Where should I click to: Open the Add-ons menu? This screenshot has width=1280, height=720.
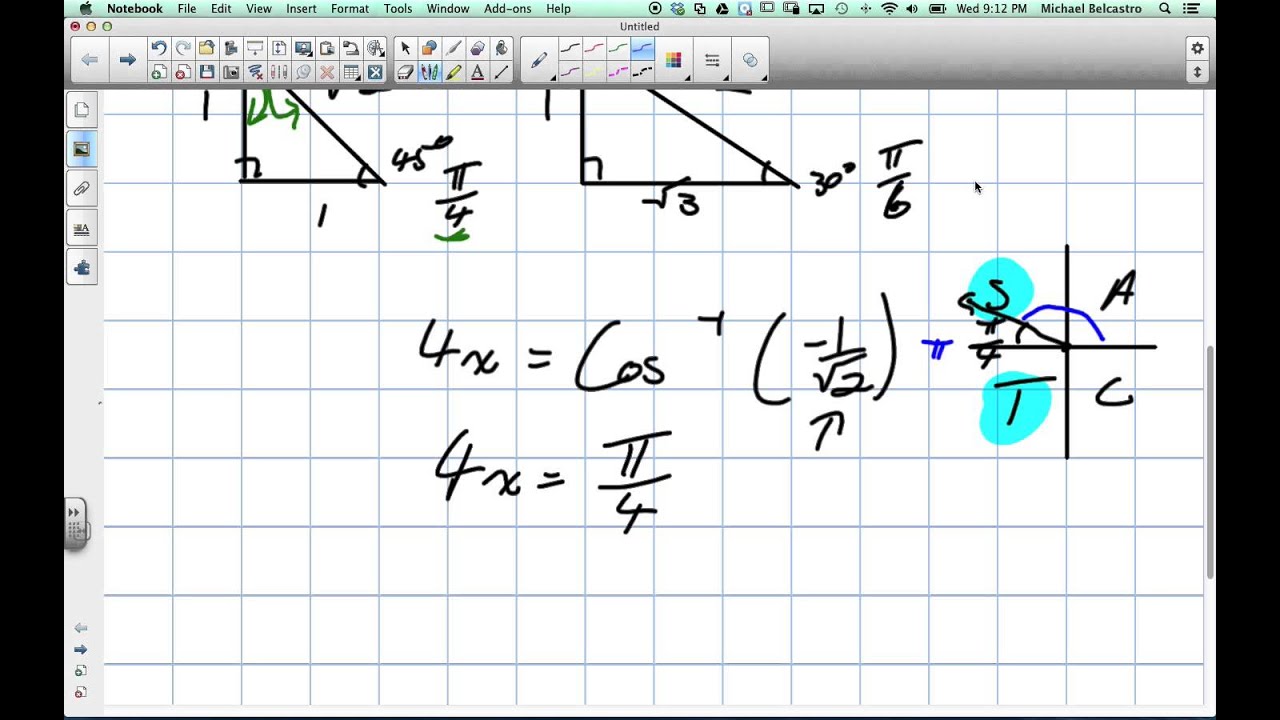[x=508, y=9]
